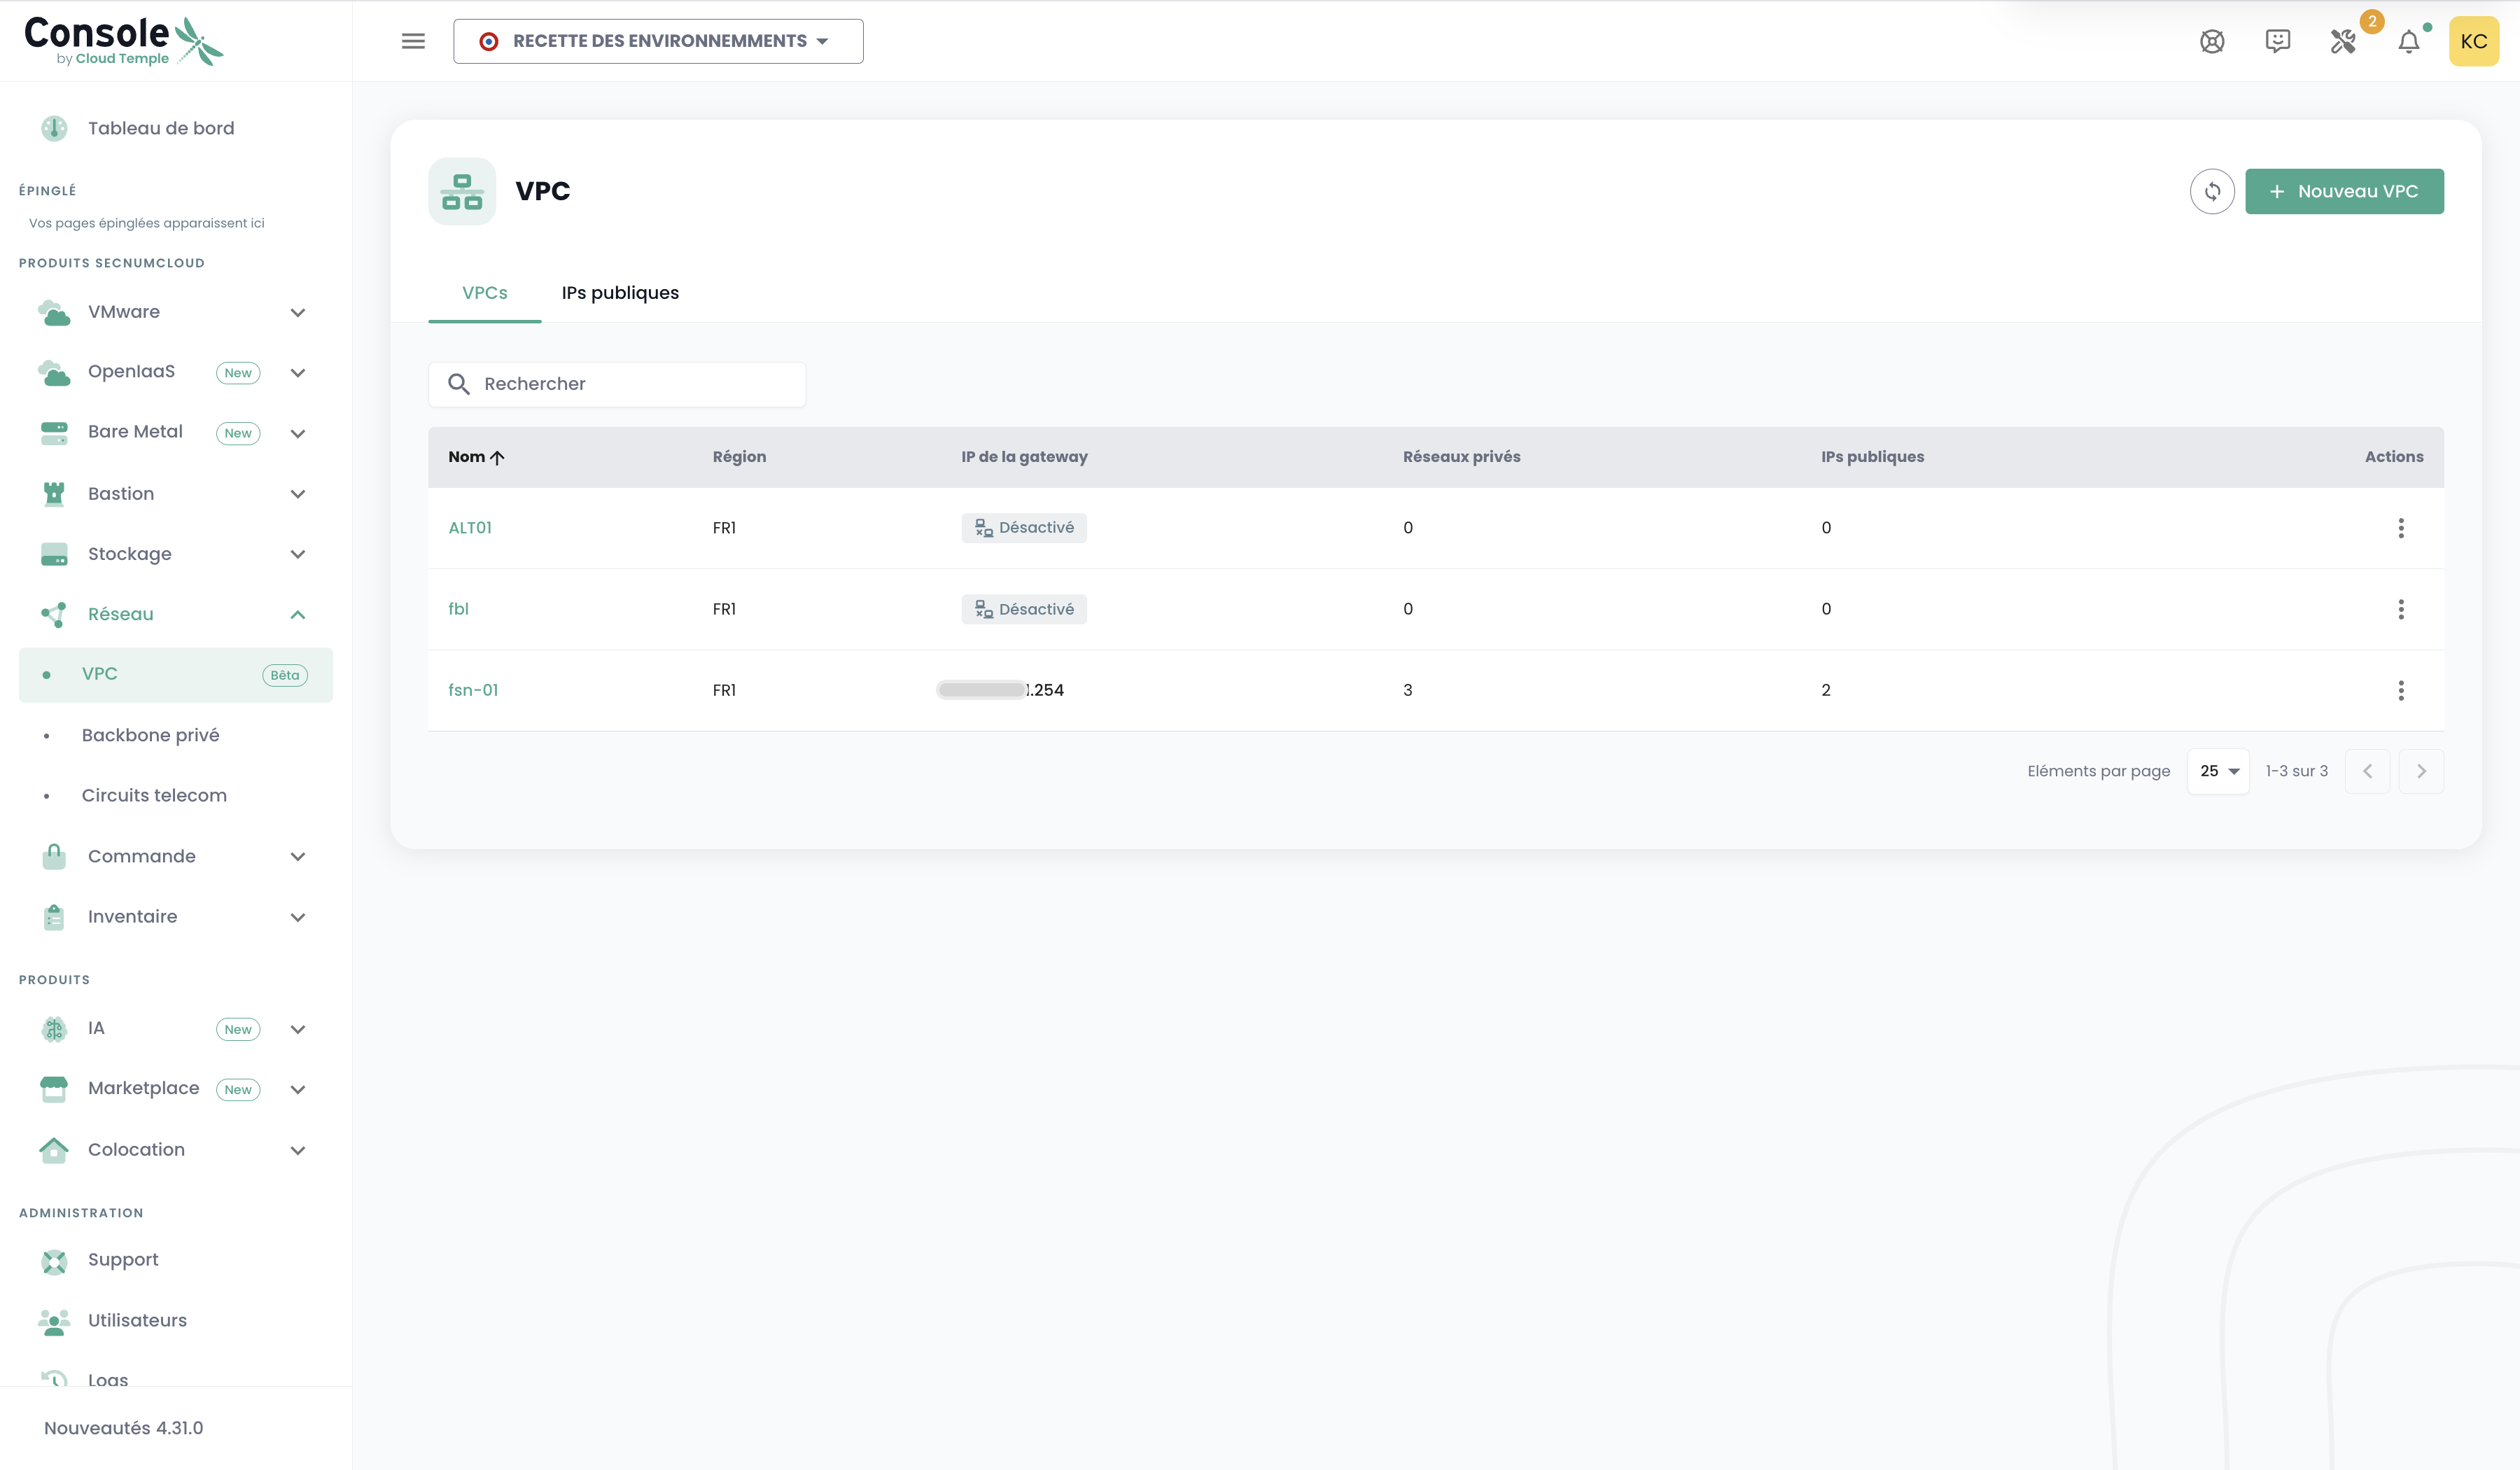Open the maintenance tools icon with badge
Image resolution: width=2520 pixels, height=1470 pixels.
pyautogui.click(x=2343, y=41)
